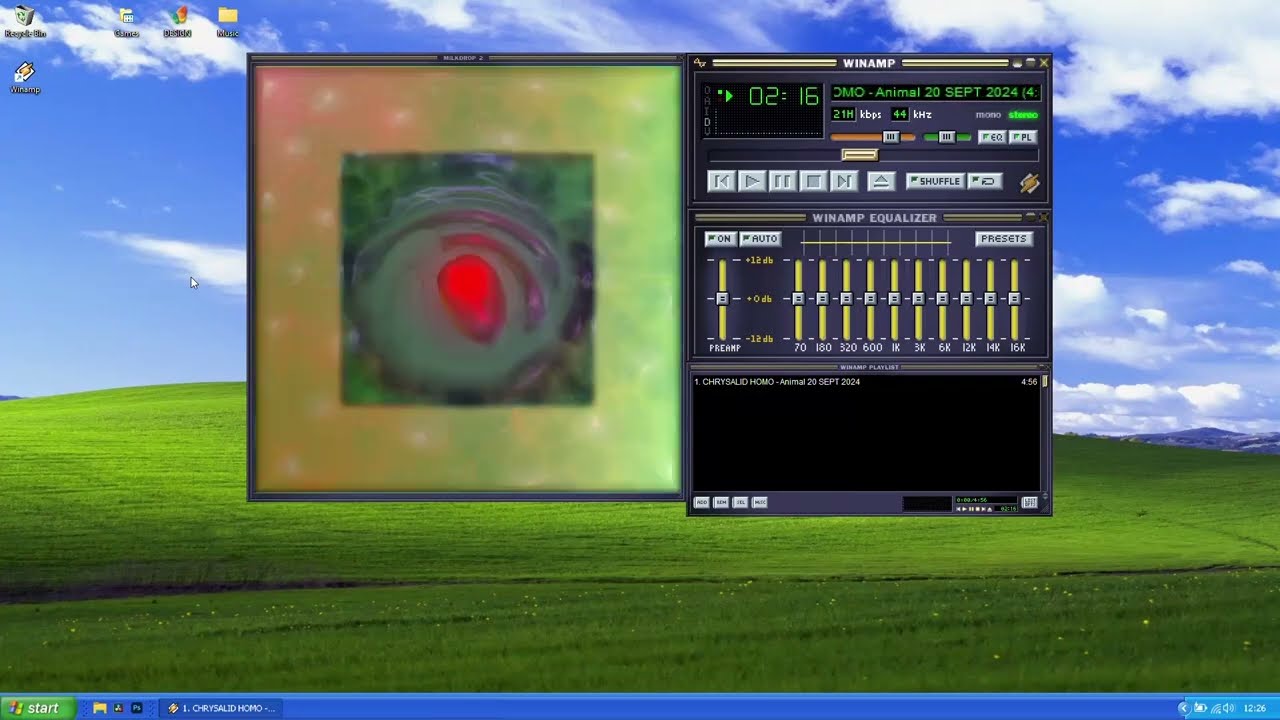
Task: Toggle equalizer AUTO button
Action: coord(761,239)
